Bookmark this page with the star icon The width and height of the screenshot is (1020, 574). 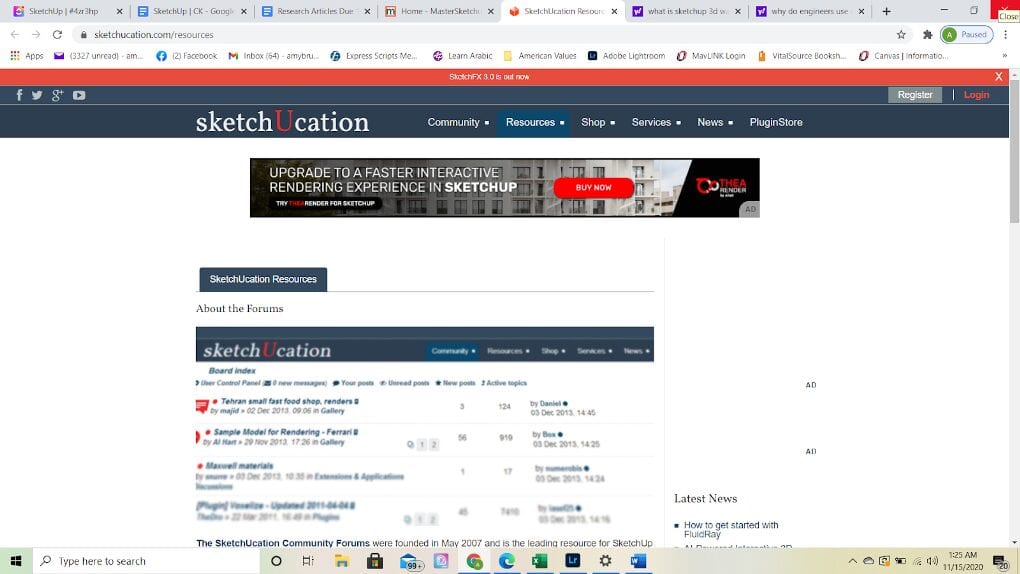901,34
